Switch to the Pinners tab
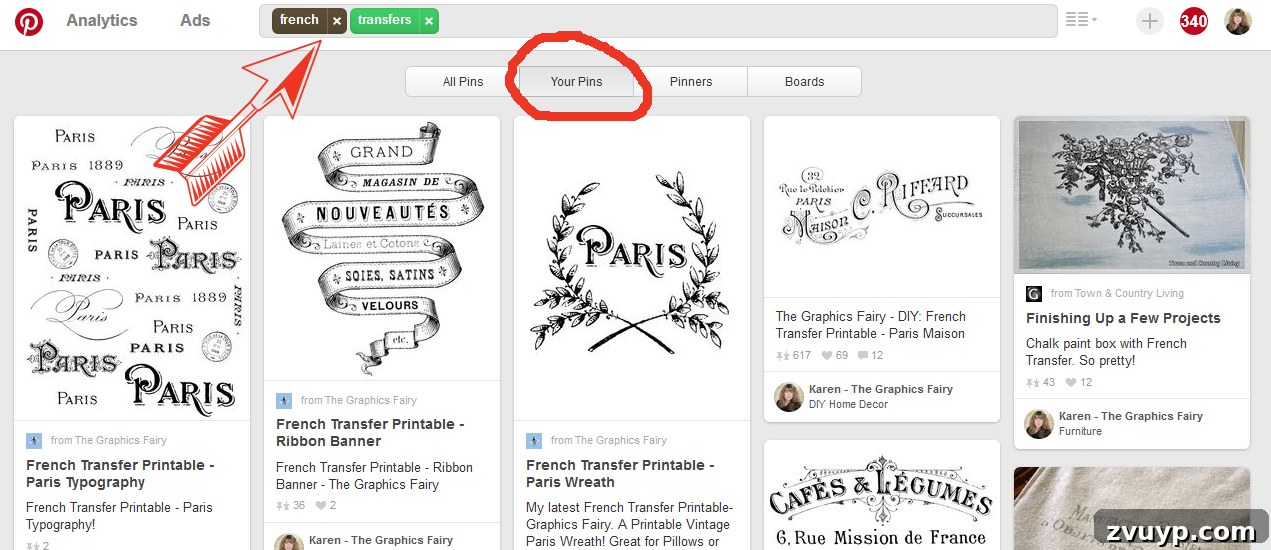This screenshot has height=550, width=1271. point(691,82)
